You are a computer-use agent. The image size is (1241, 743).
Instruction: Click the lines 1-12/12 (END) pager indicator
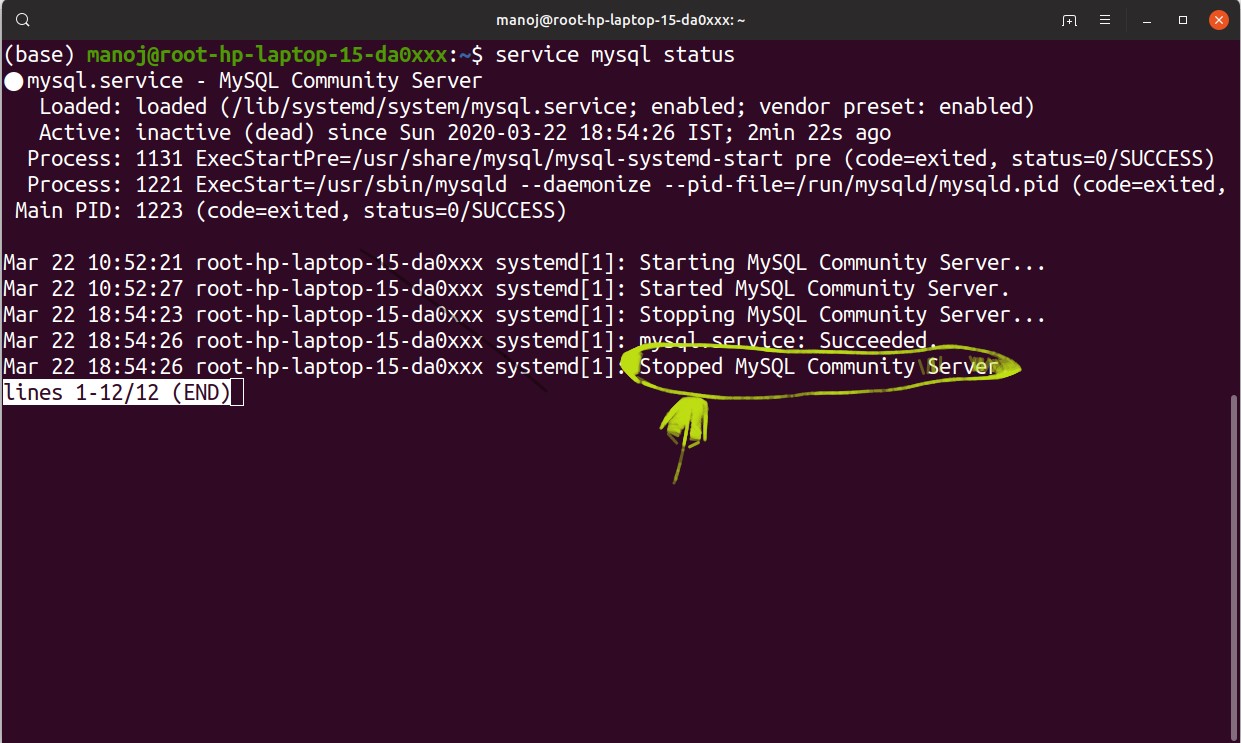[111, 392]
